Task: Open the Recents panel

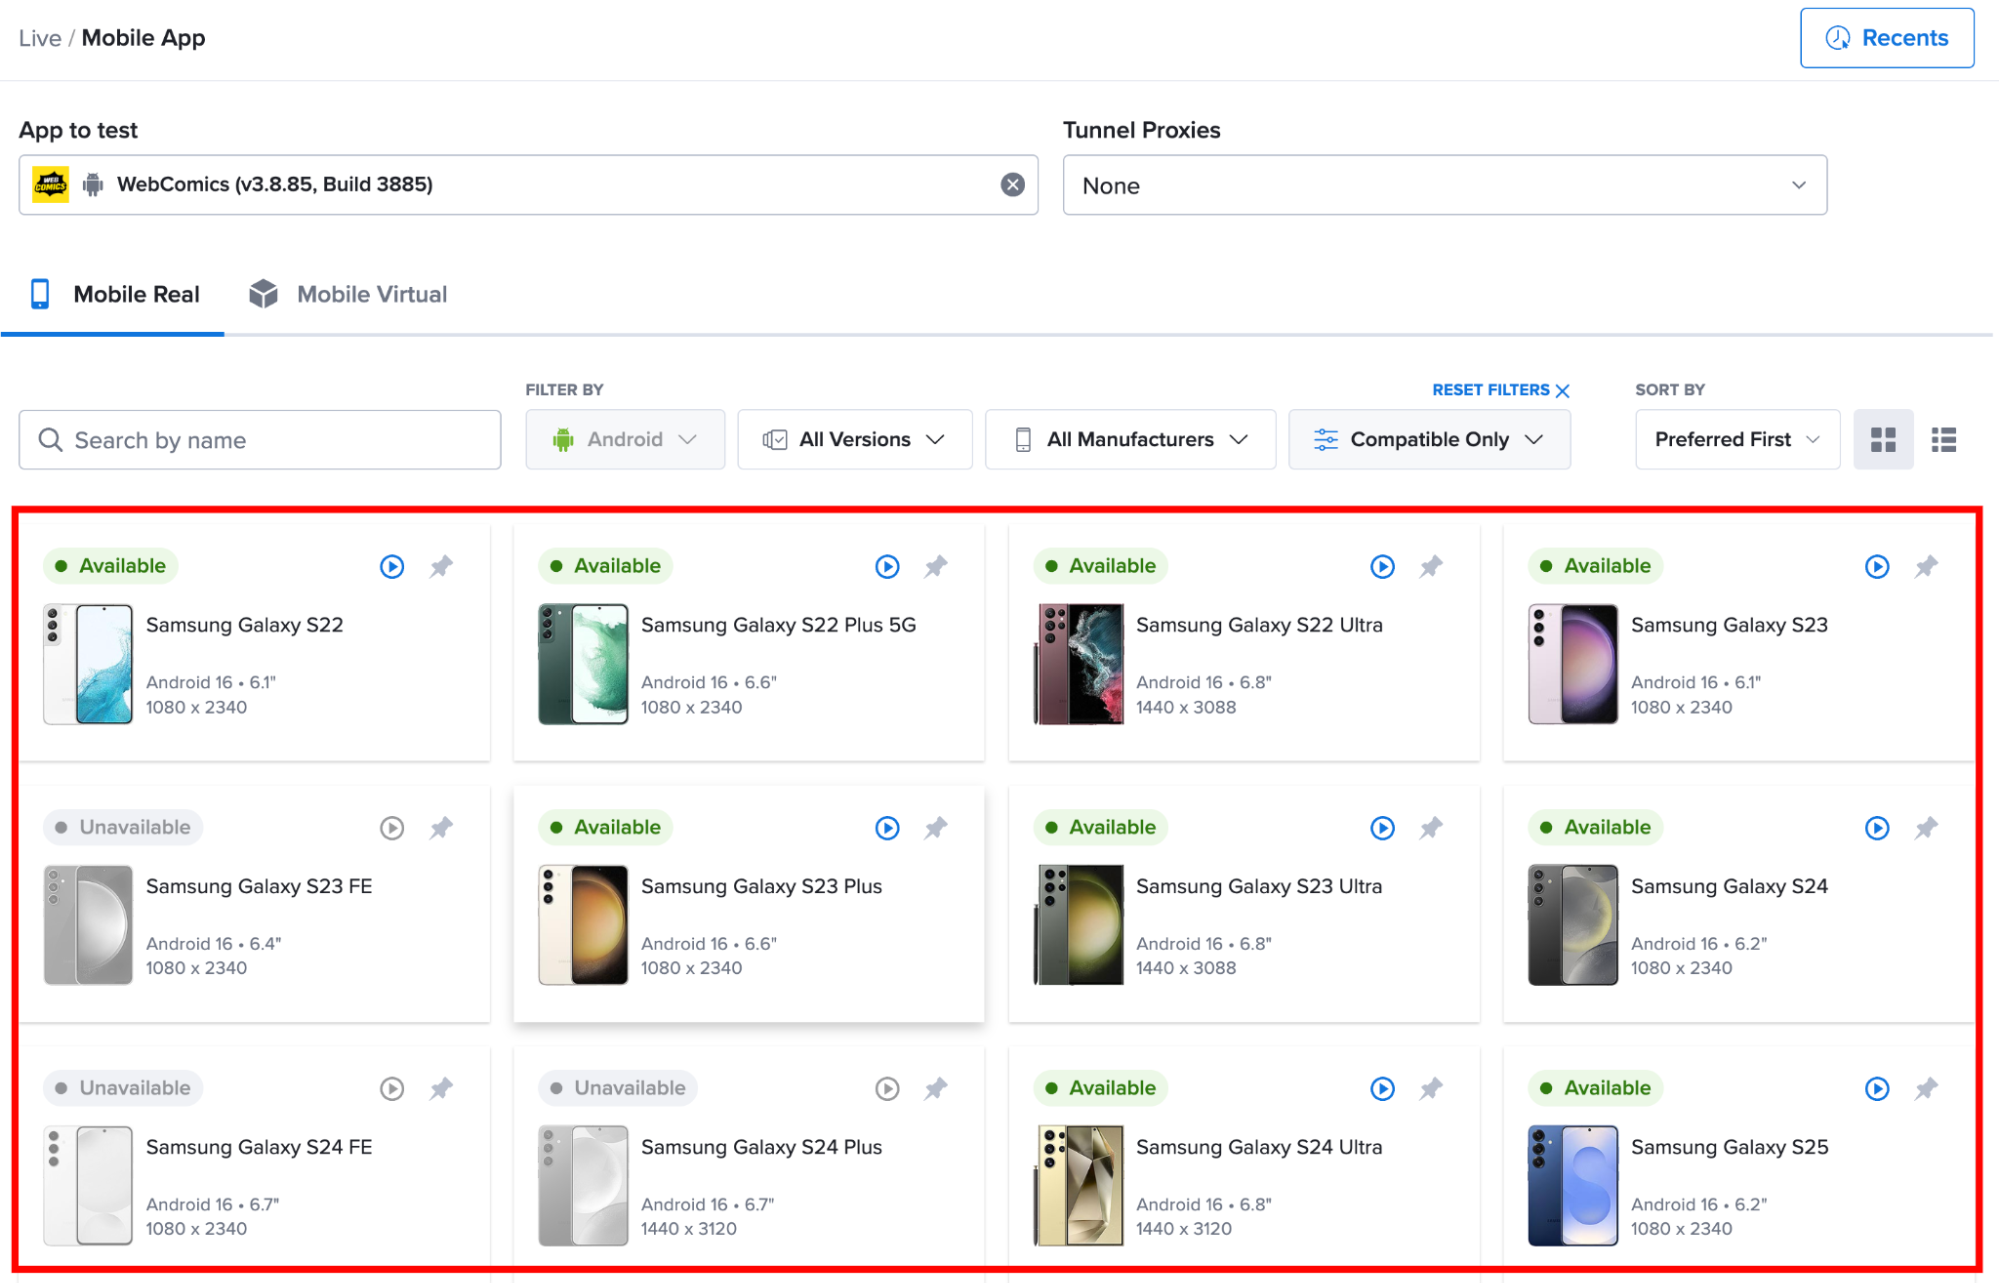Action: (x=1887, y=38)
